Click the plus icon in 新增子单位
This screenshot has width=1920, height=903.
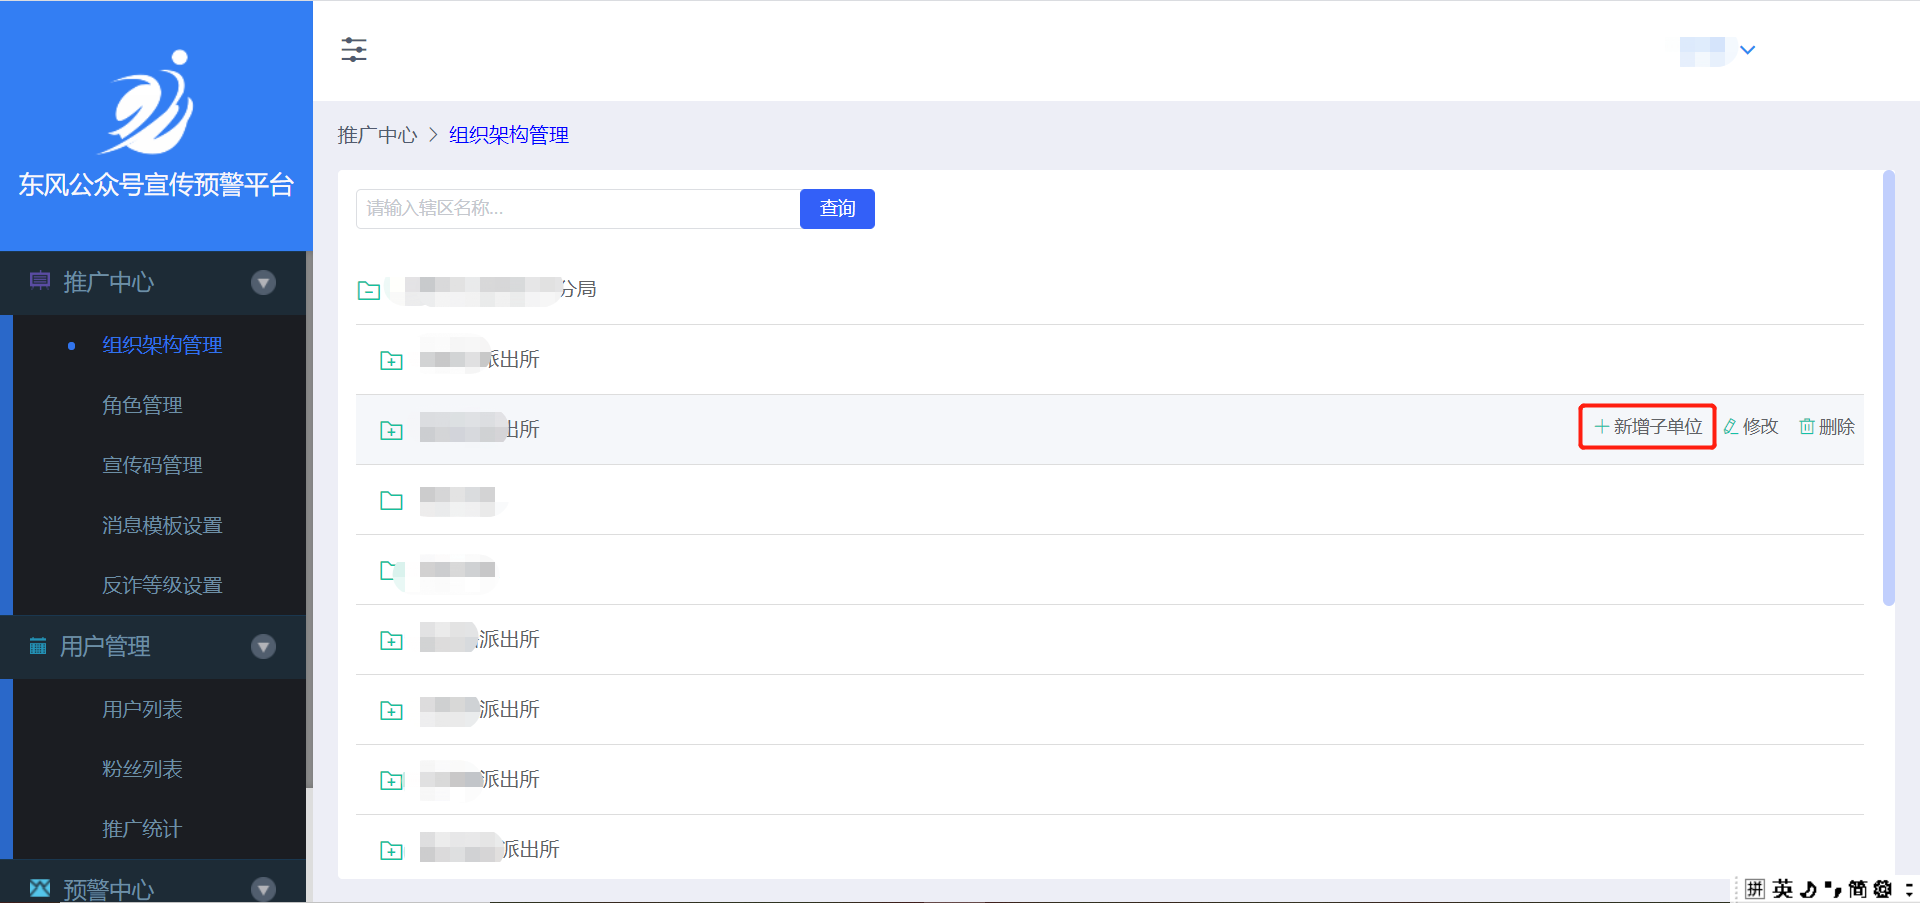(1601, 427)
